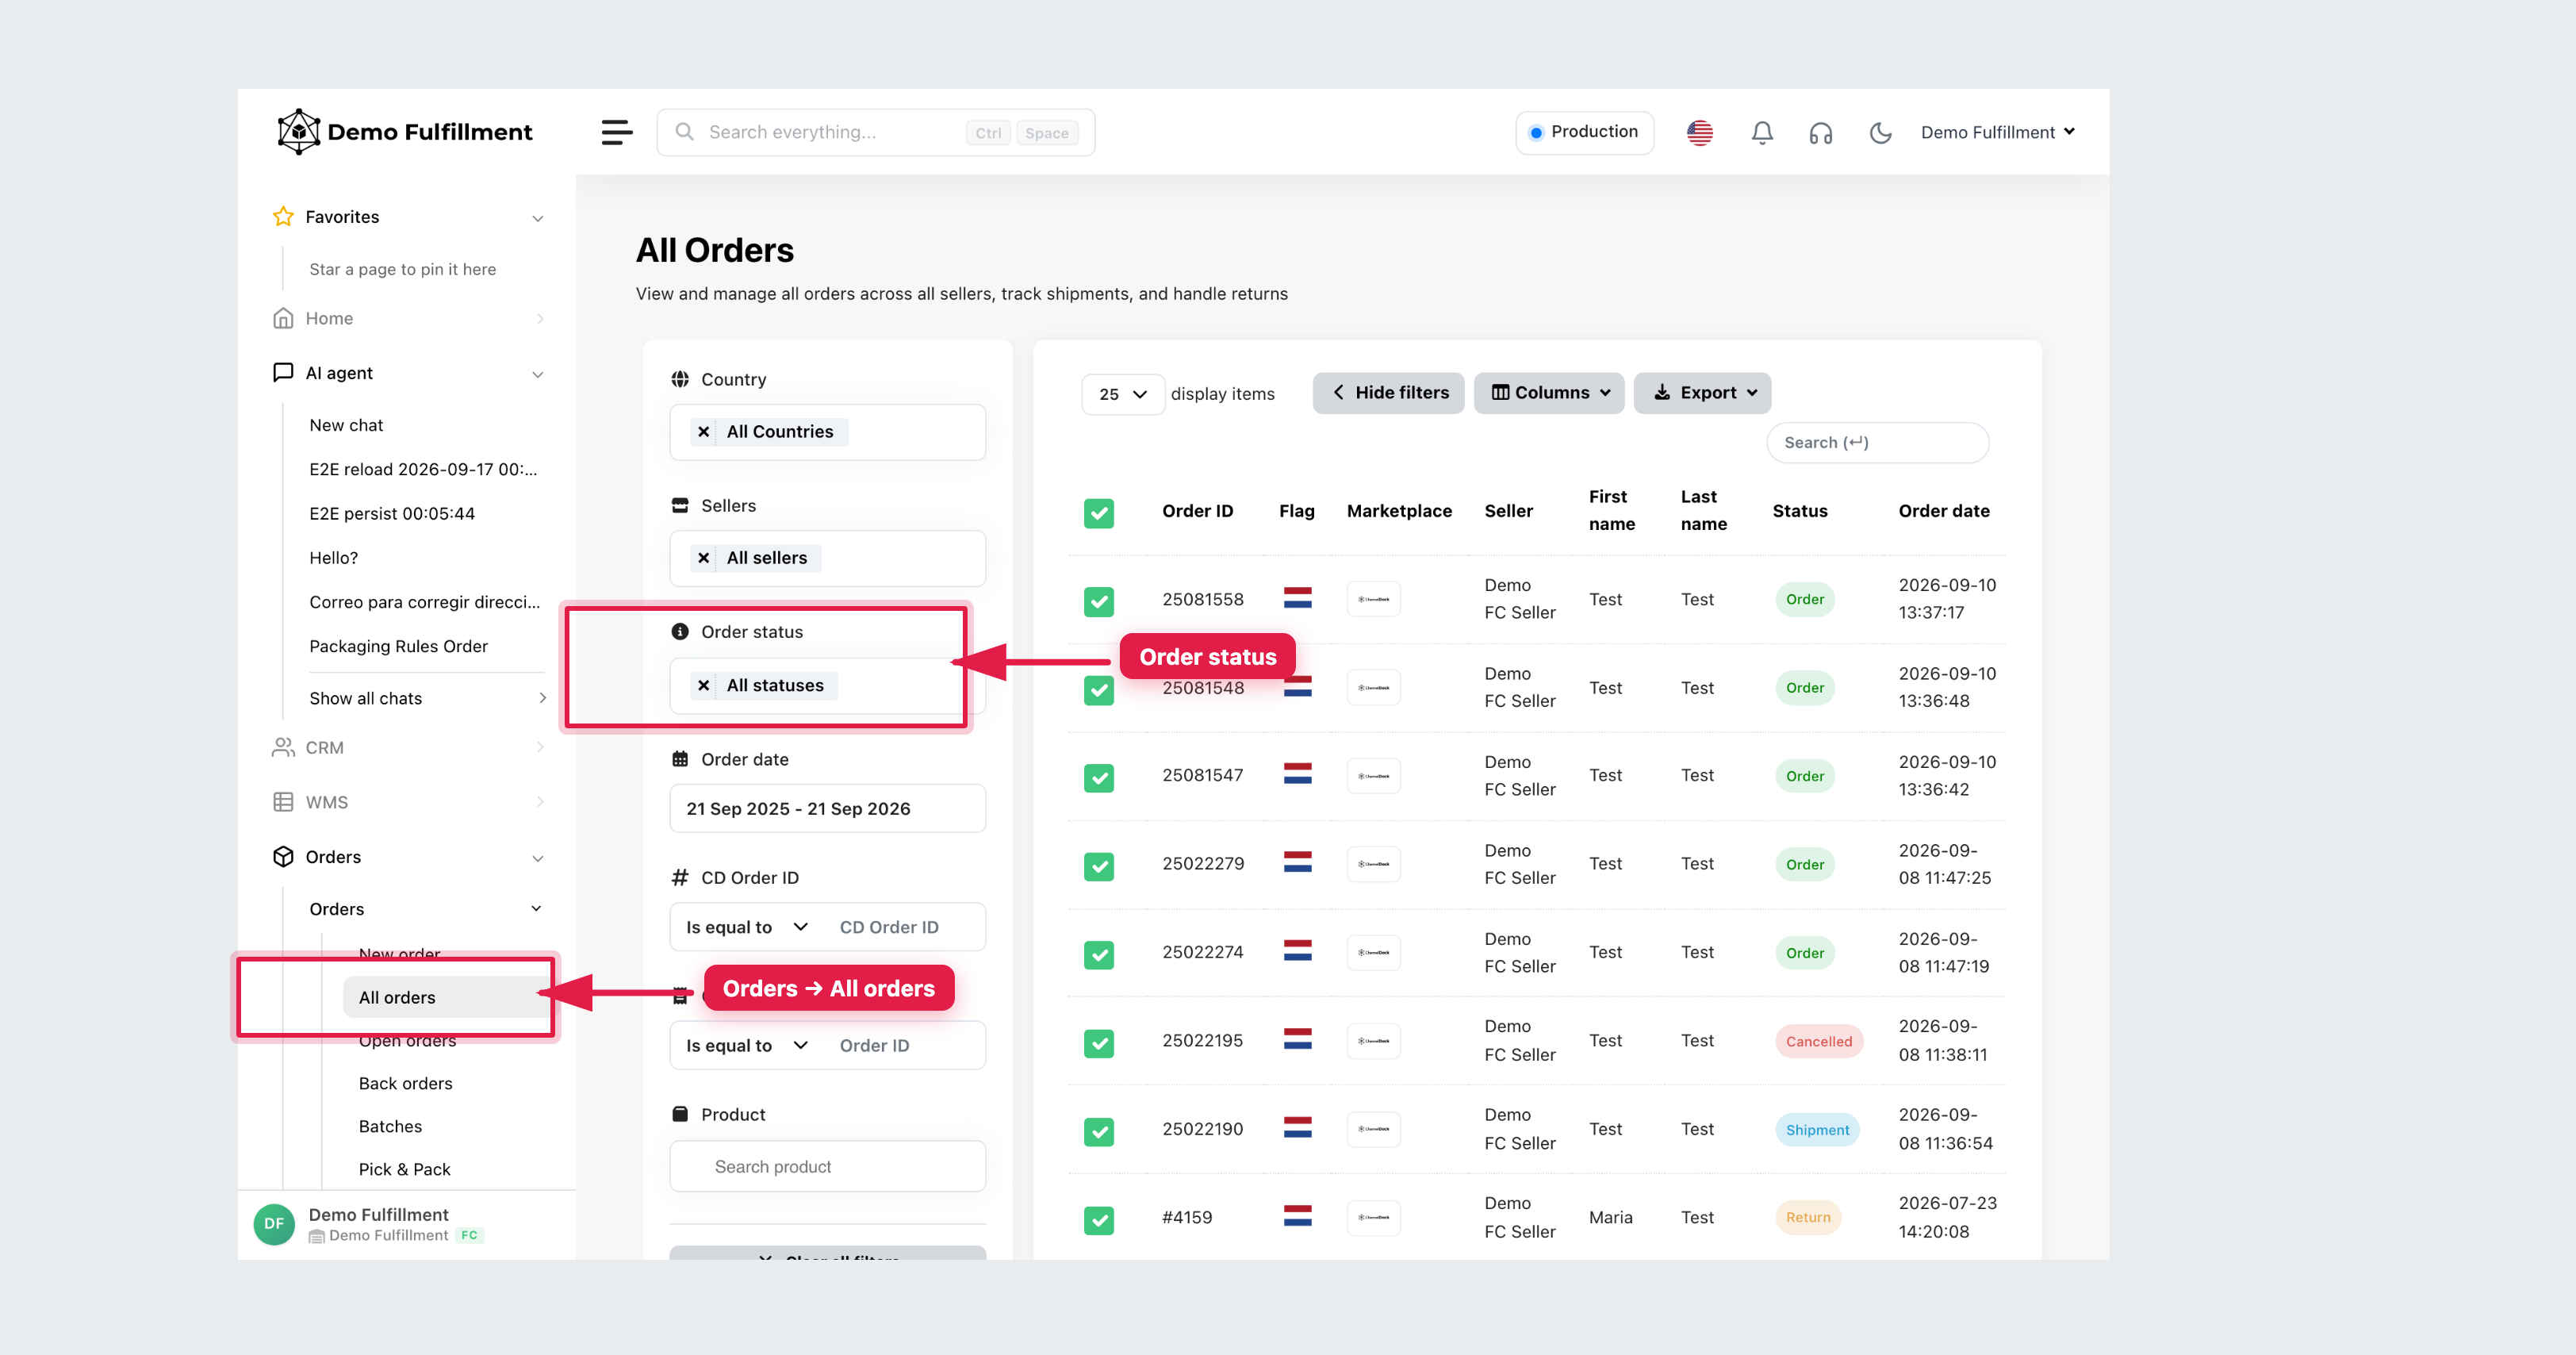Click the DF user avatar
Viewport: 2576px width, 1355px height.
[x=274, y=1224]
